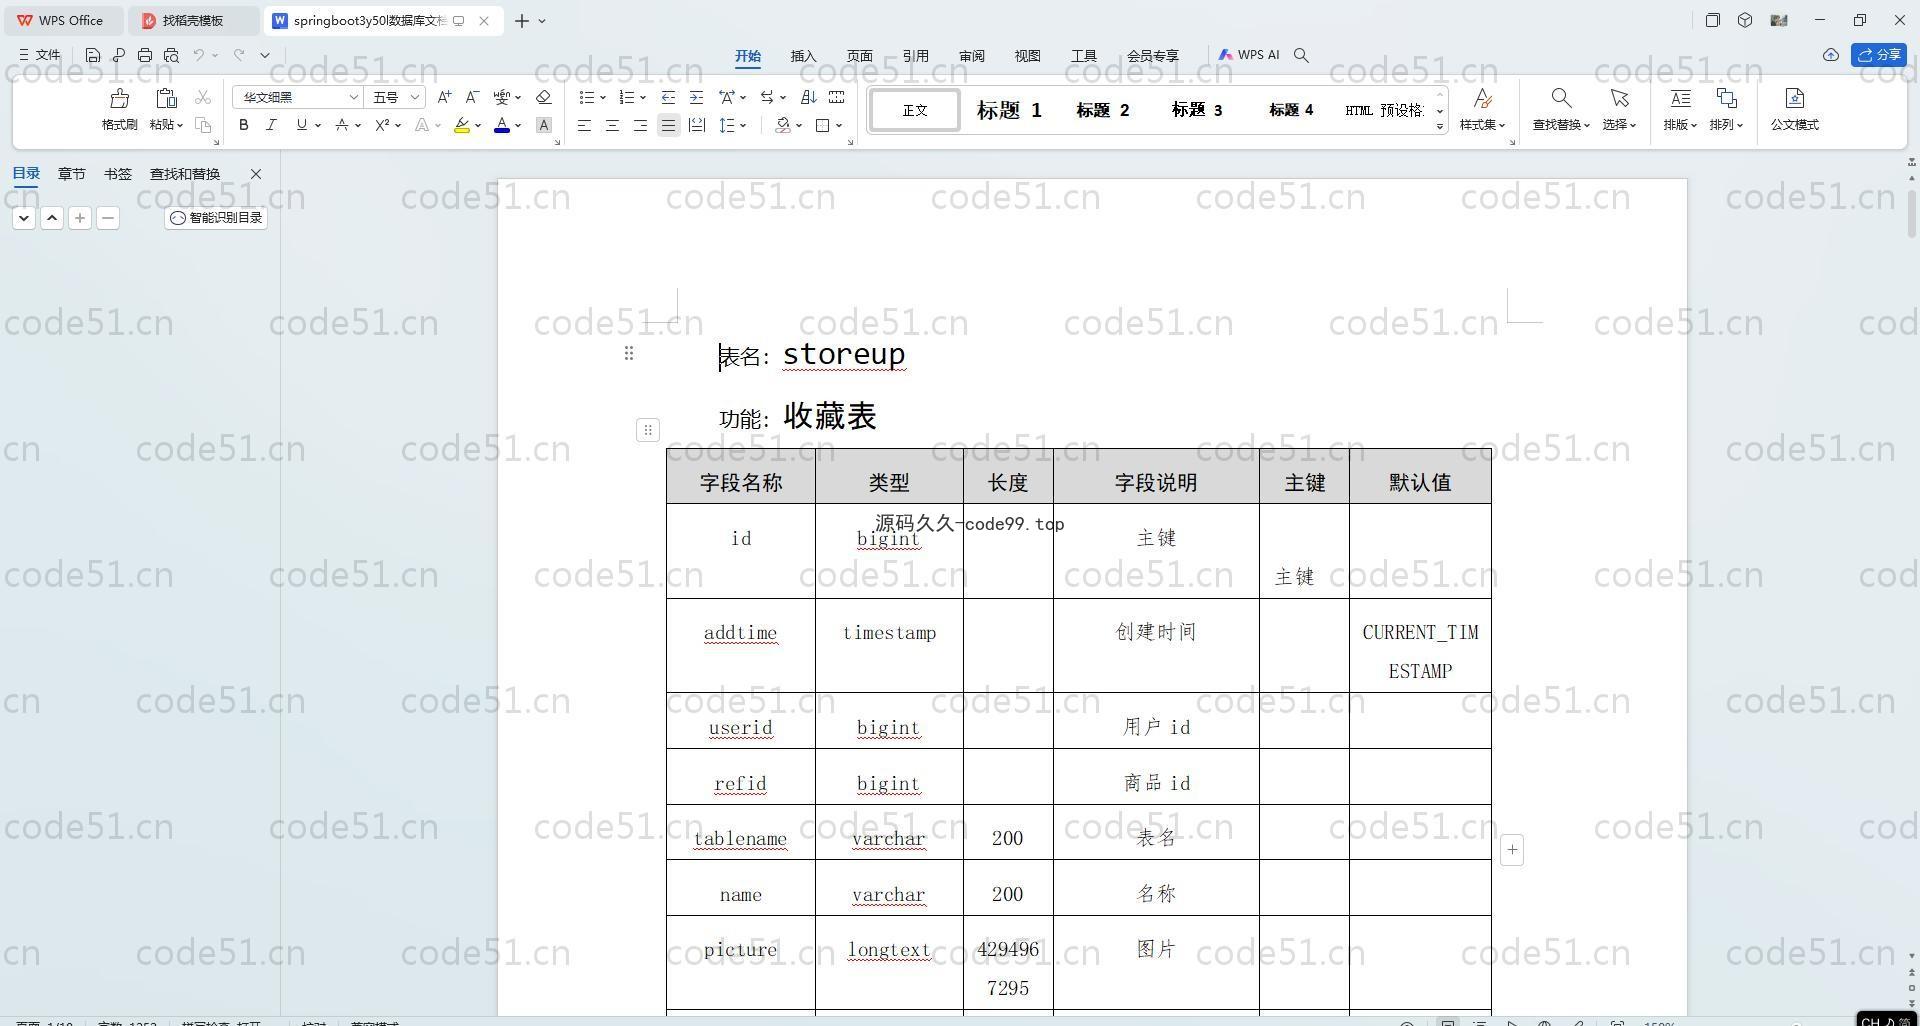Open the File (文件) menu
Screen dimensions: 1920x1026
pos(40,55)
